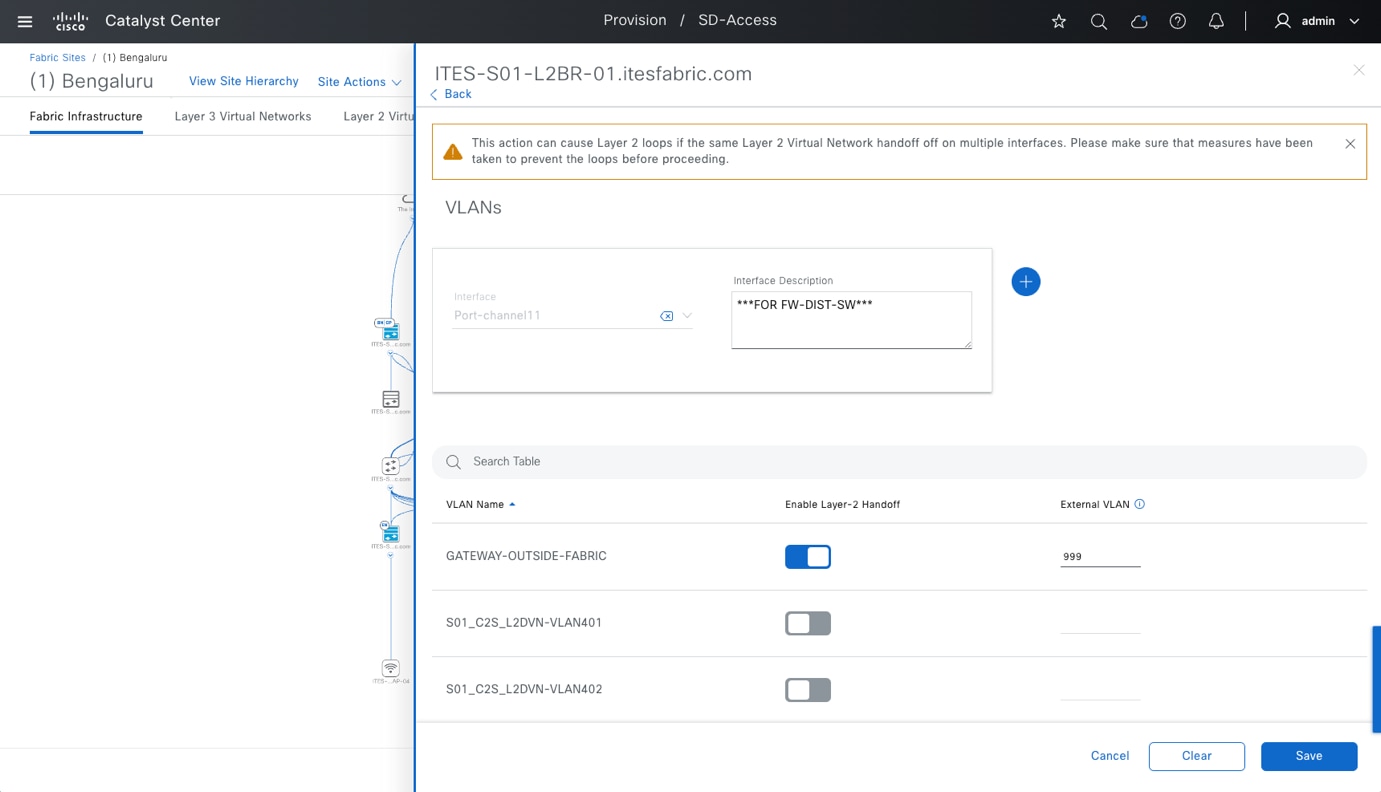
Task: Click the Search Table field
Action: coord(900,462)
